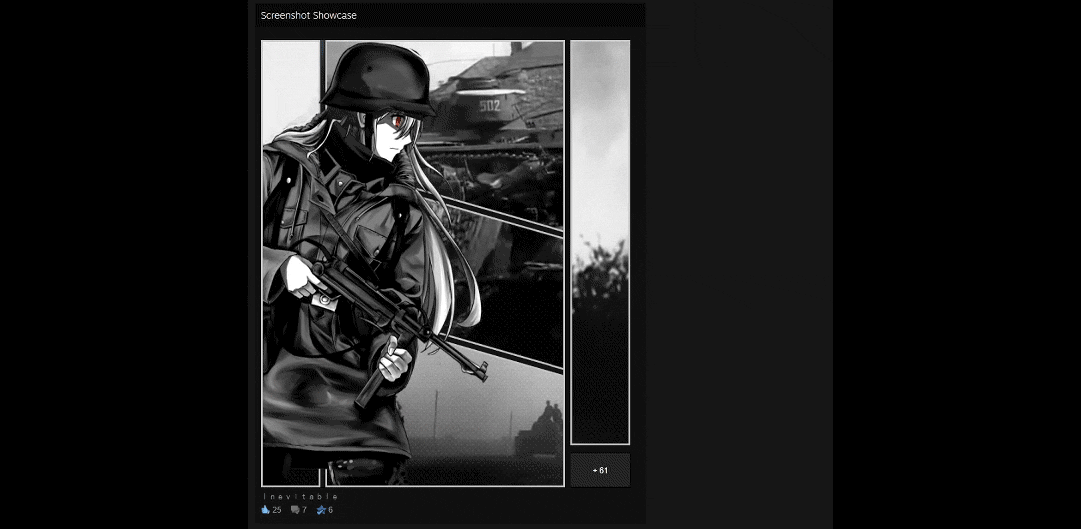
Task: Click the Screenshot Showcase header
Action: pos(309,15)
